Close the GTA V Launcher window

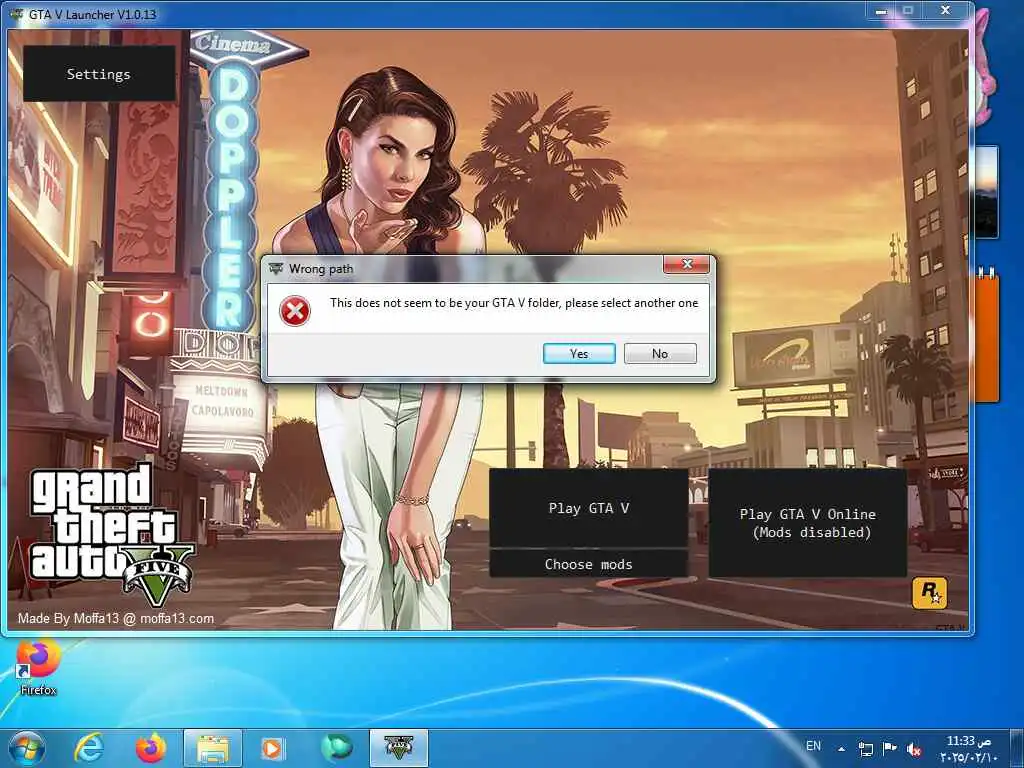tap(945, 10)
